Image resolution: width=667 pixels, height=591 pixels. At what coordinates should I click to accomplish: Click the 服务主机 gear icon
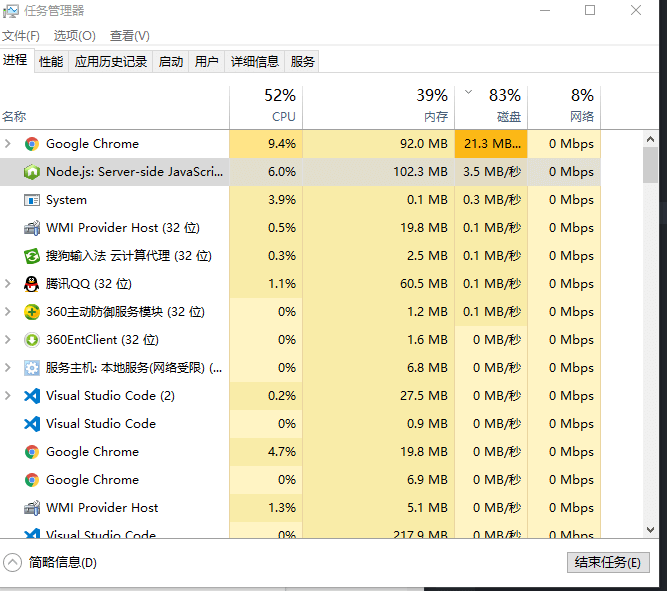pyautogui.click(x=32, y=368)
